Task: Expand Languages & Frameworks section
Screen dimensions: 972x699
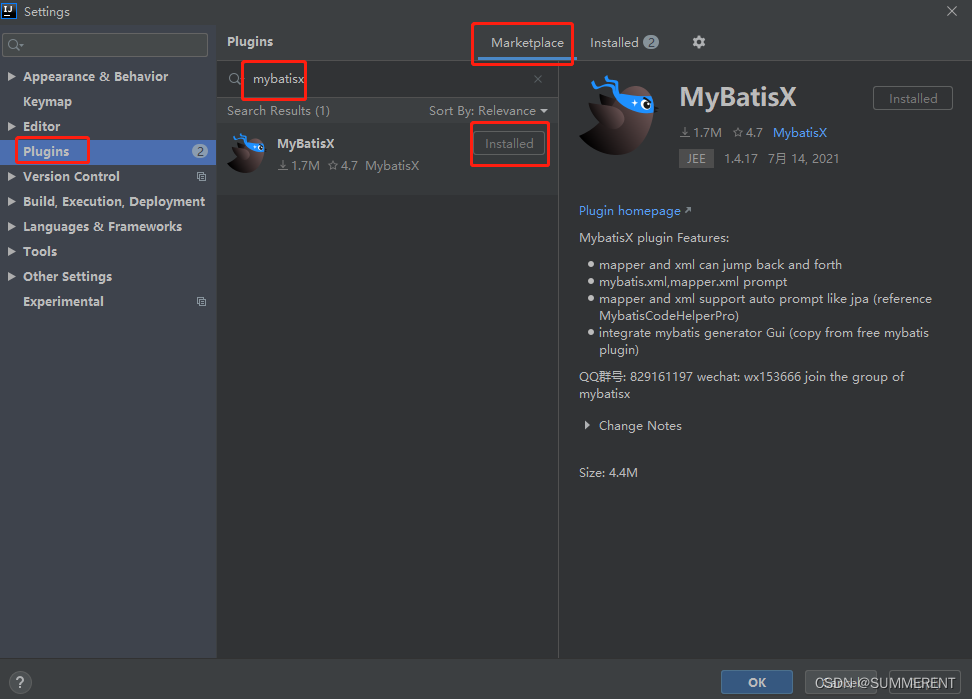Action: pos(11,227)
